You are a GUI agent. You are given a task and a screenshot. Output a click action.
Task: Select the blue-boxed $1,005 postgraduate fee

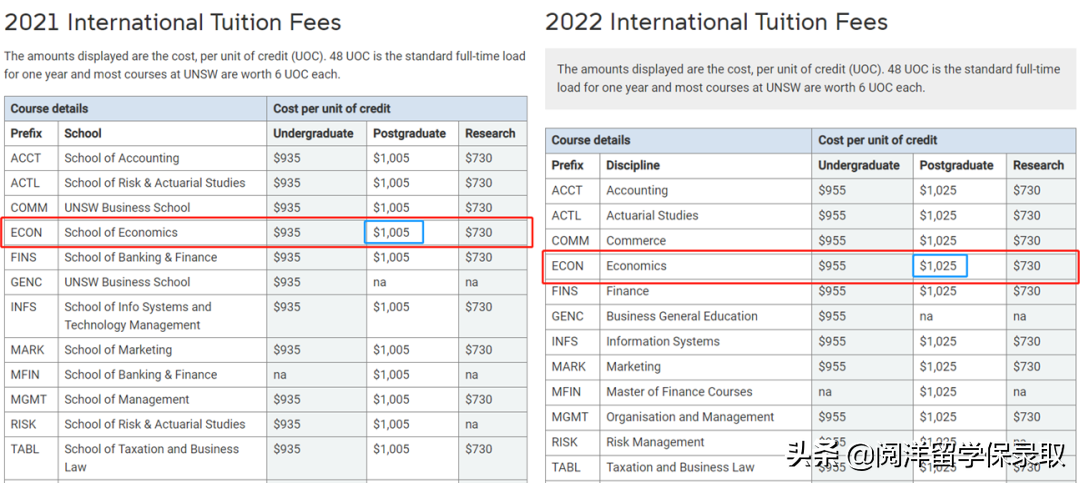tap(393, 232)
